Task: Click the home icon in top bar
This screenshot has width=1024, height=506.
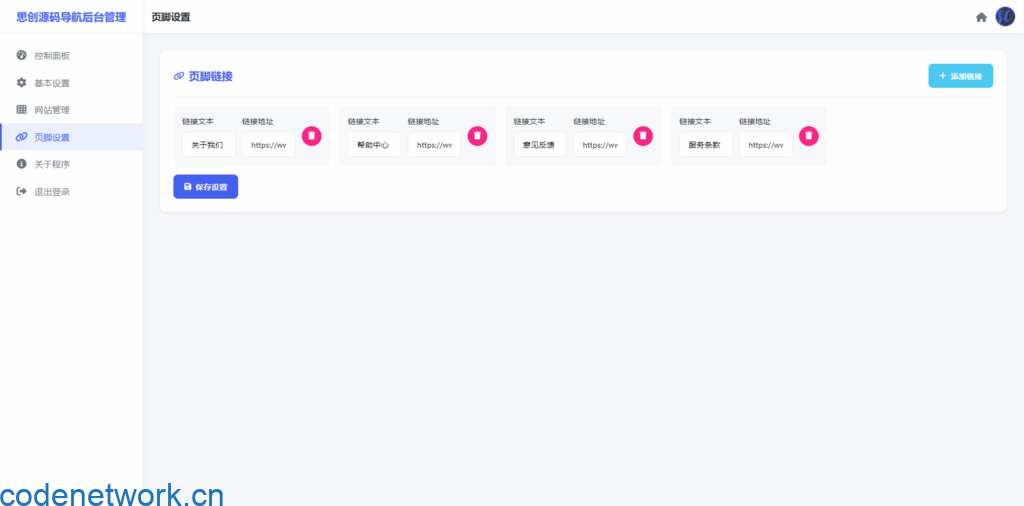Action: pyautogui.click(x=981, y=17)
